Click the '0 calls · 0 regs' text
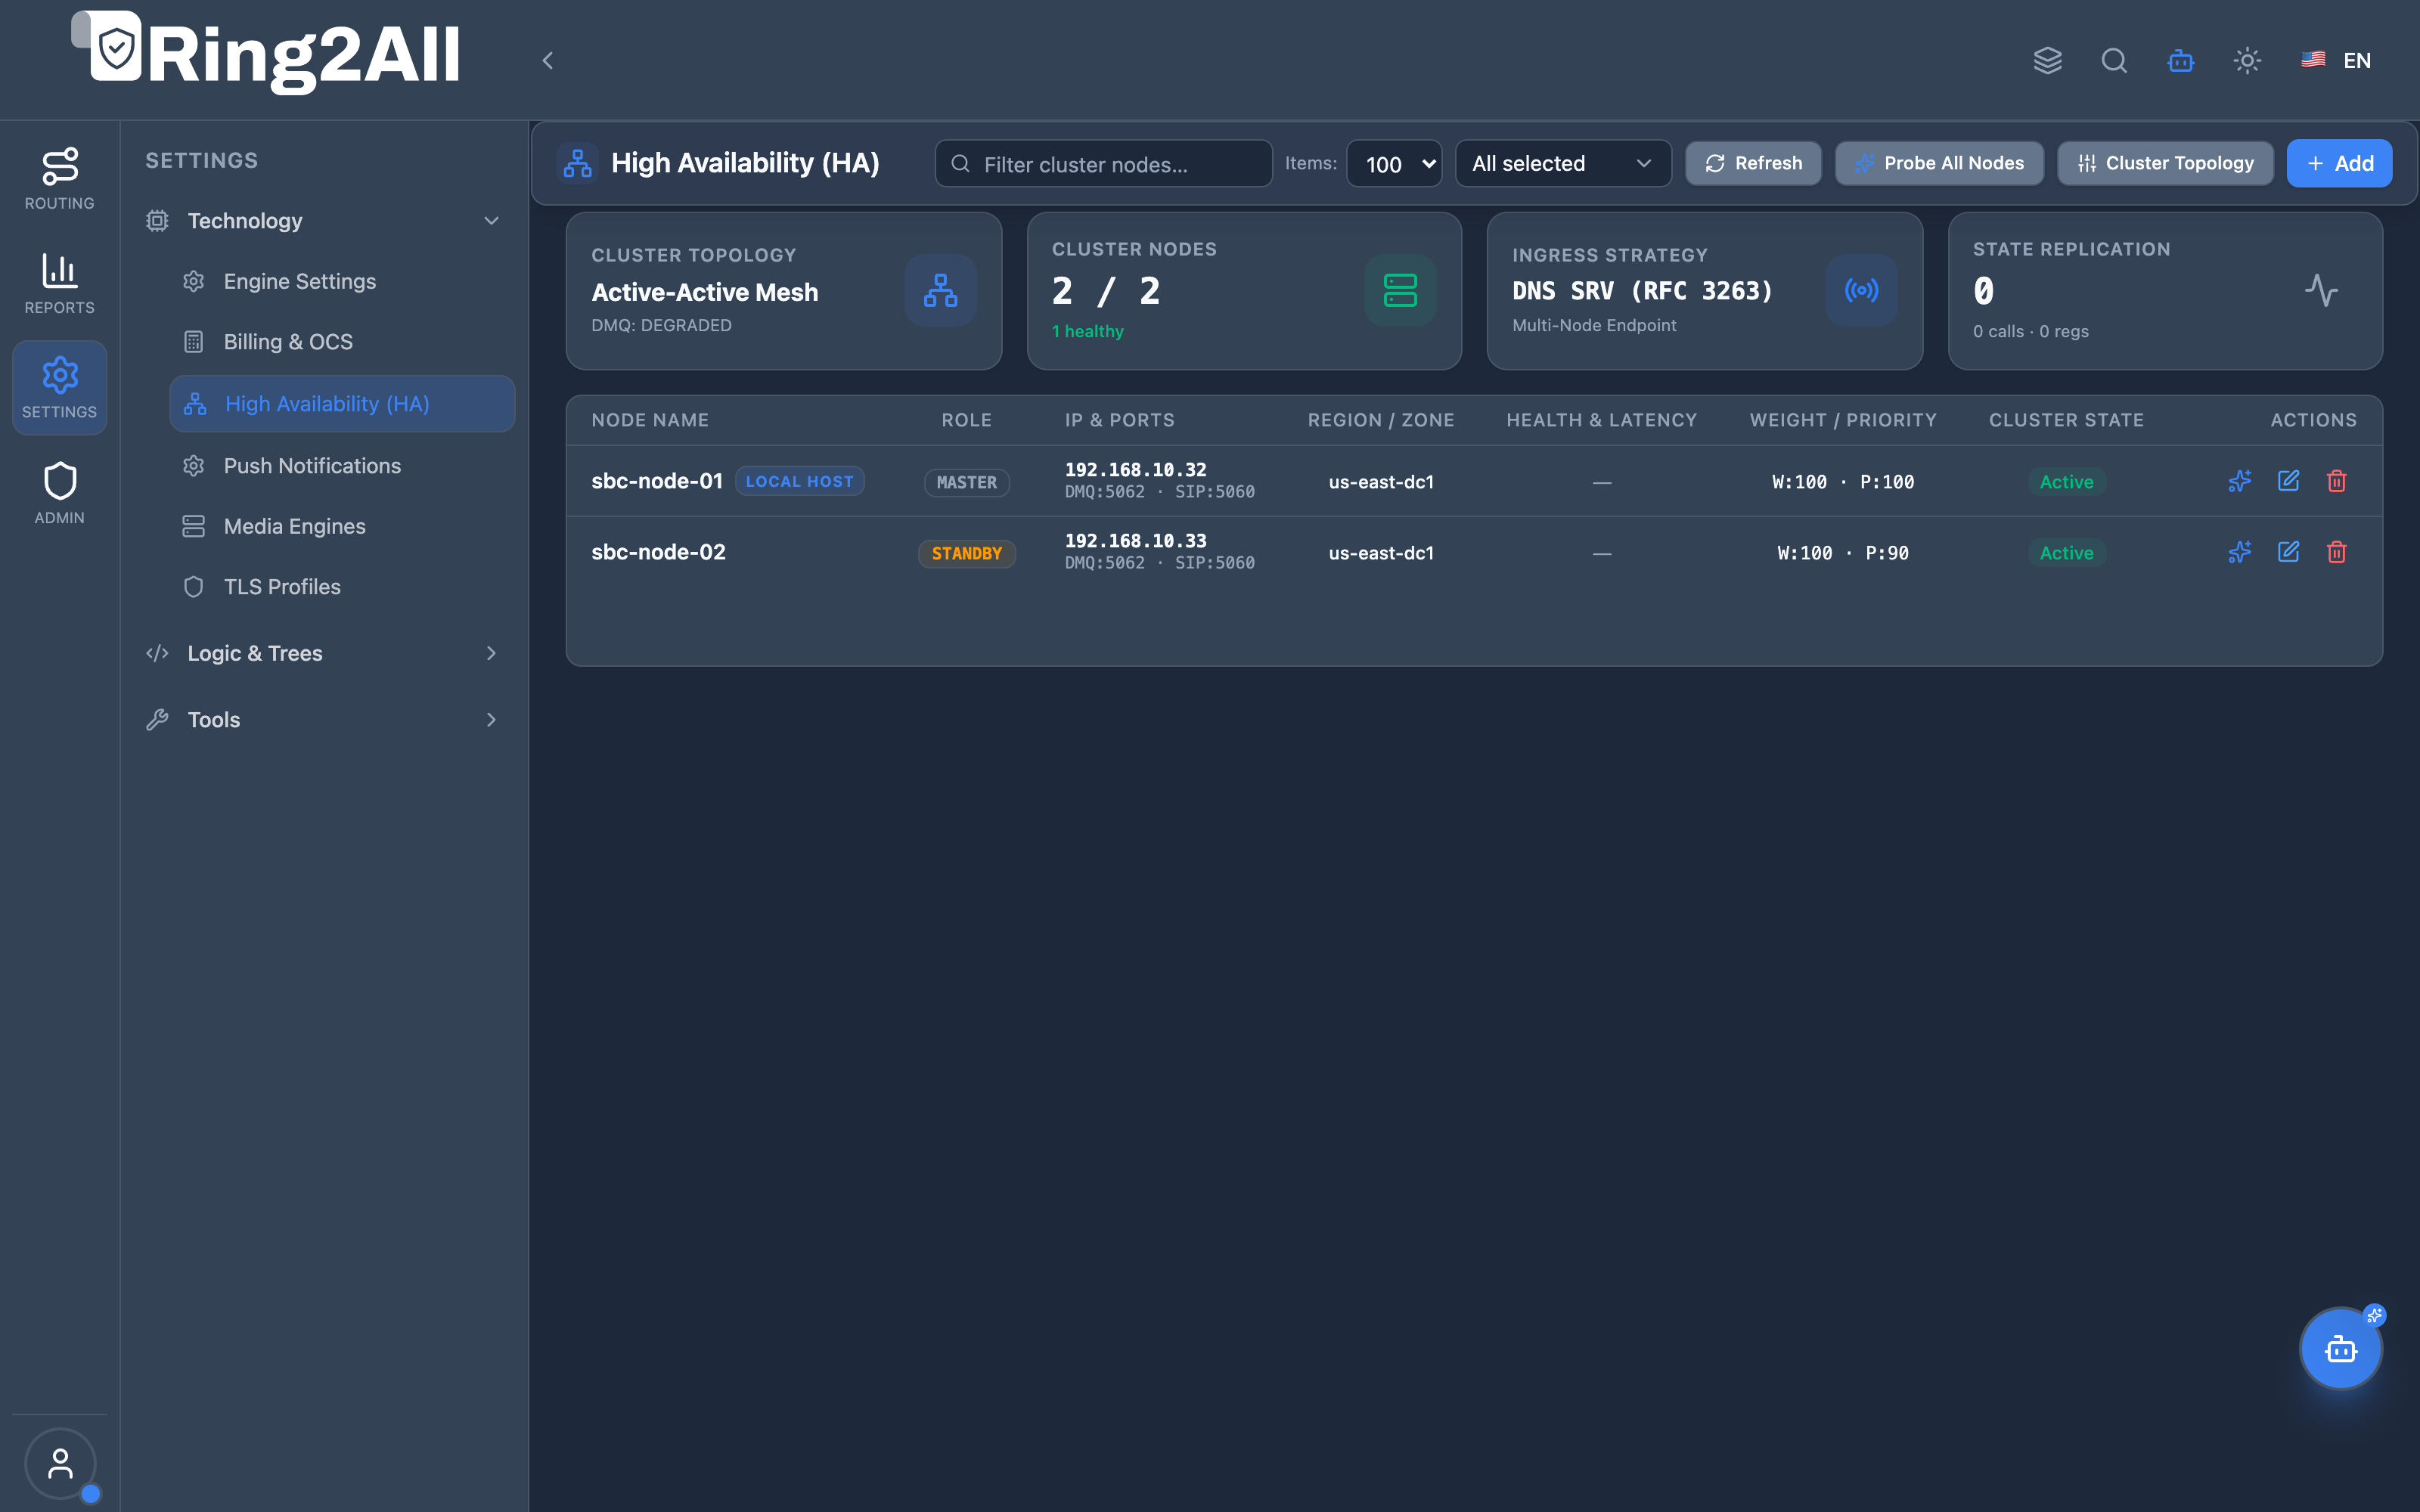This screenshot has height=1512, width=2420. pyautogui.click(x=2030, y=331)
